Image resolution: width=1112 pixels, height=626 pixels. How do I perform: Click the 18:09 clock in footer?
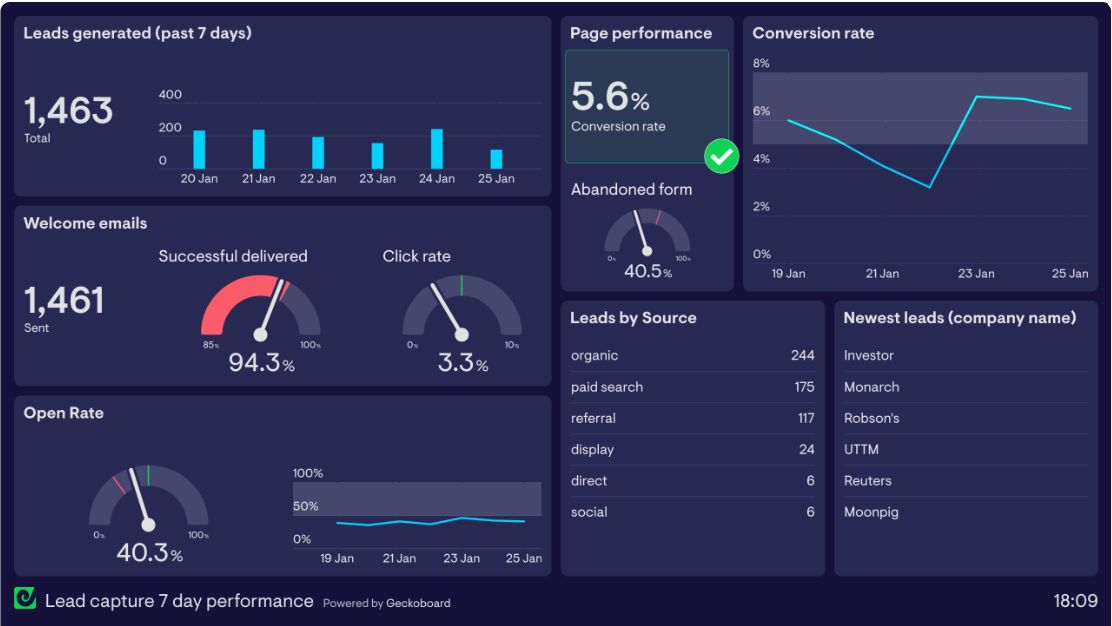[1075, 601]
